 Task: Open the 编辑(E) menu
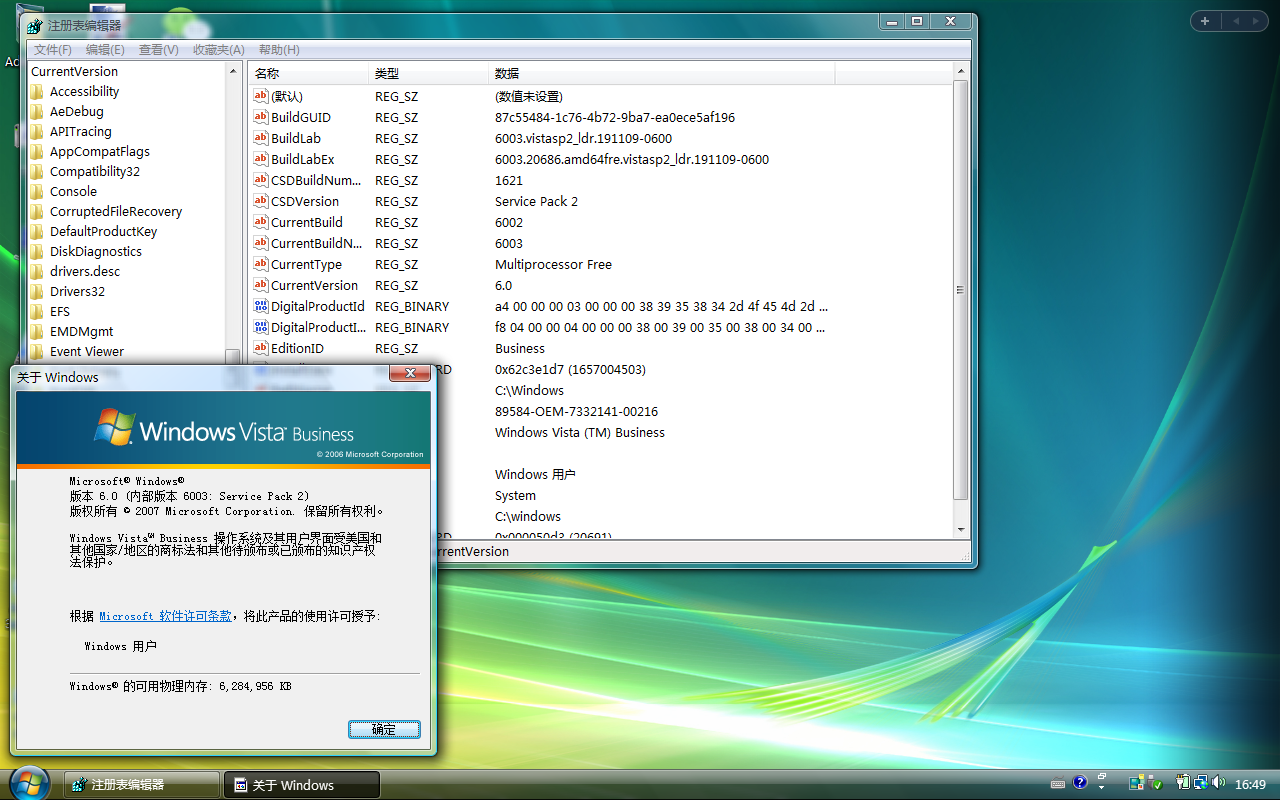pyautogui.click(x=105, y=49)
